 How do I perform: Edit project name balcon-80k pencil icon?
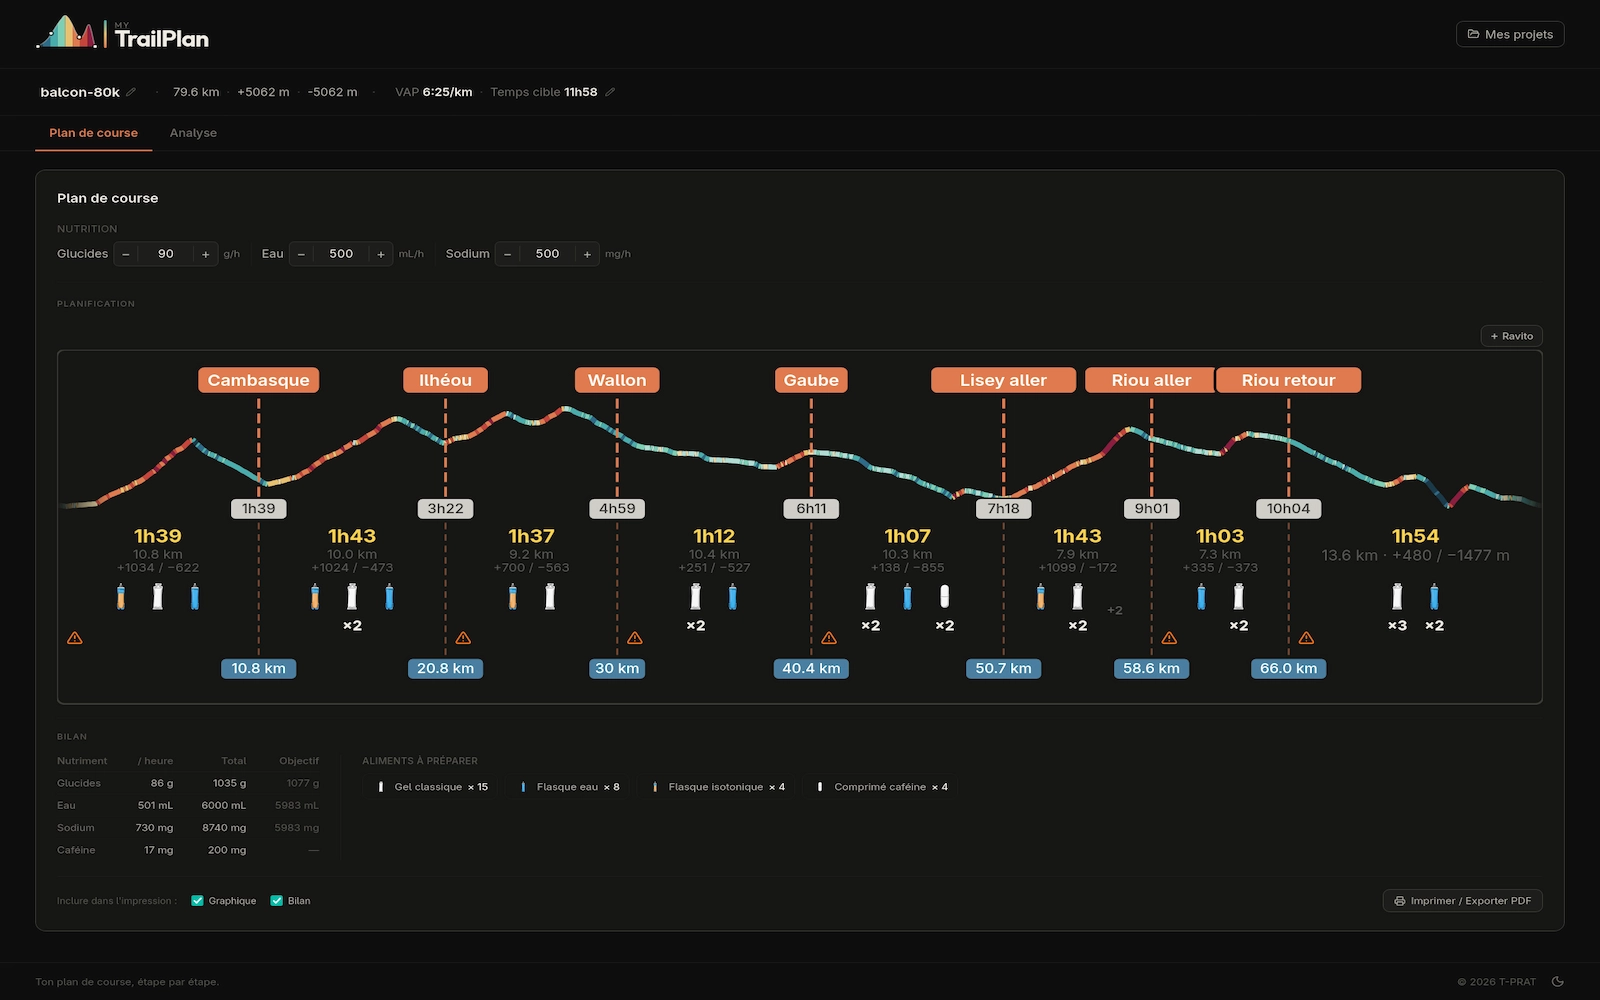pos(131,92)
